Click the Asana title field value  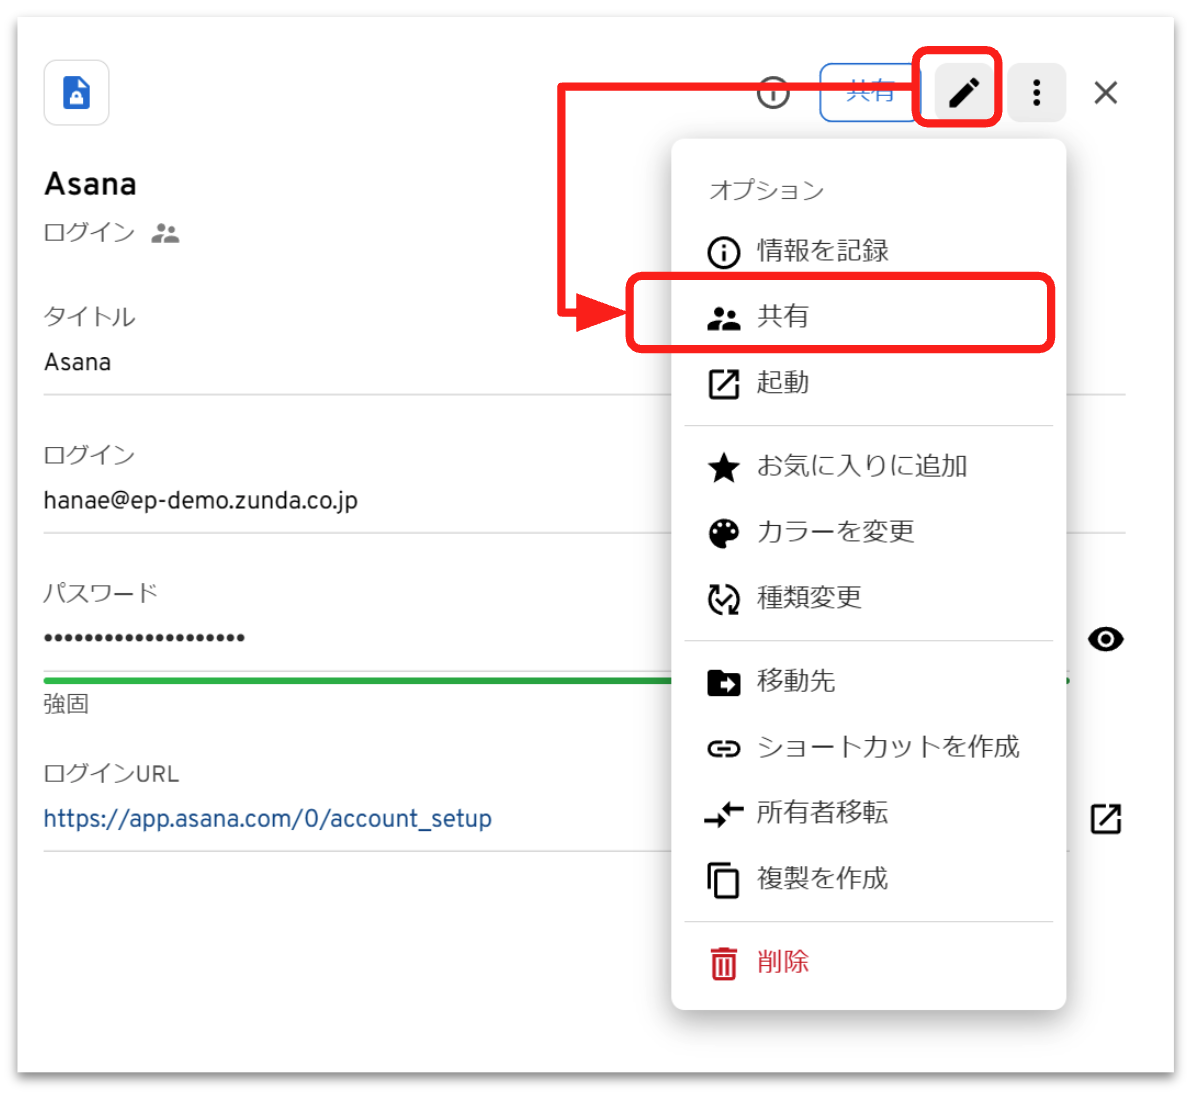[x=78, y=362]
